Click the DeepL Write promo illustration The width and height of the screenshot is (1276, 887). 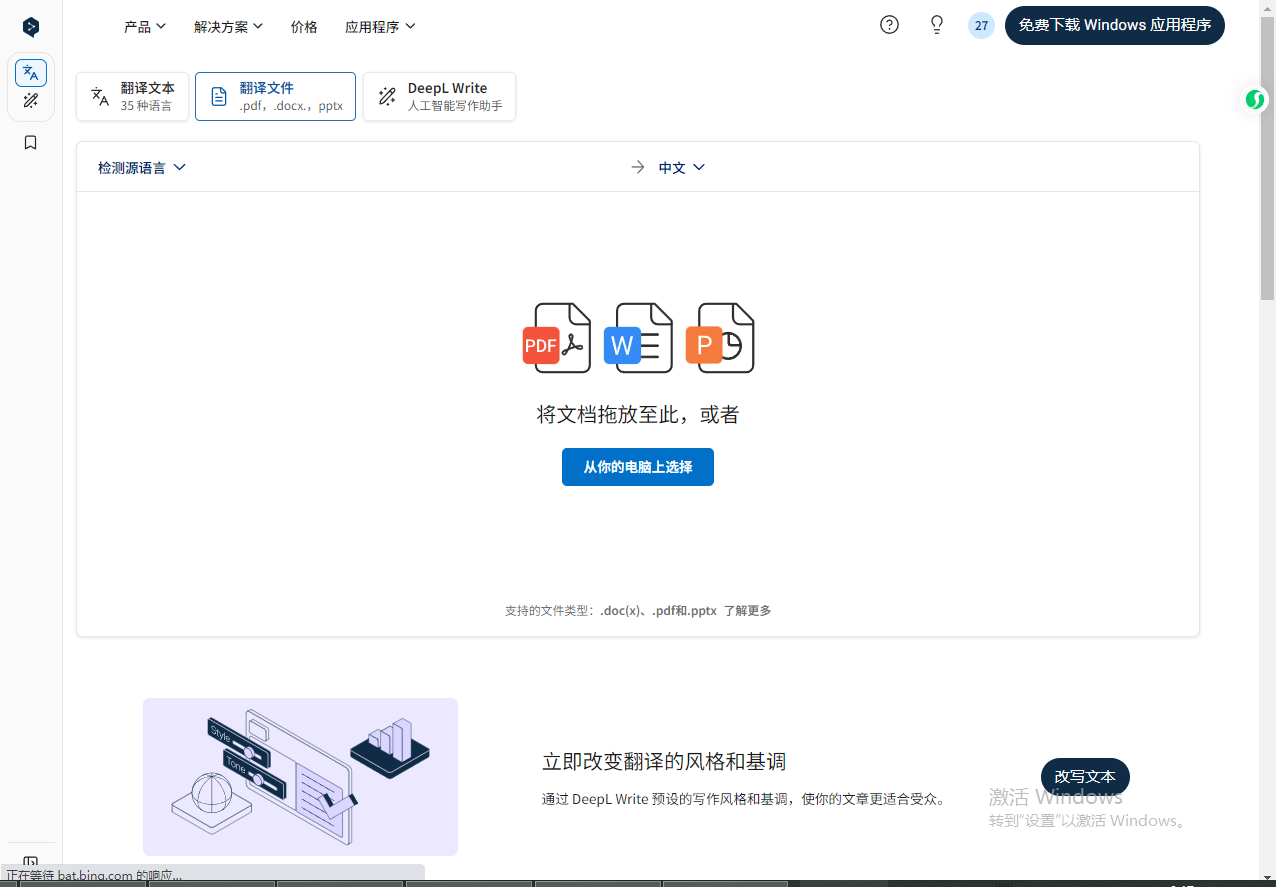click(300, 777)
